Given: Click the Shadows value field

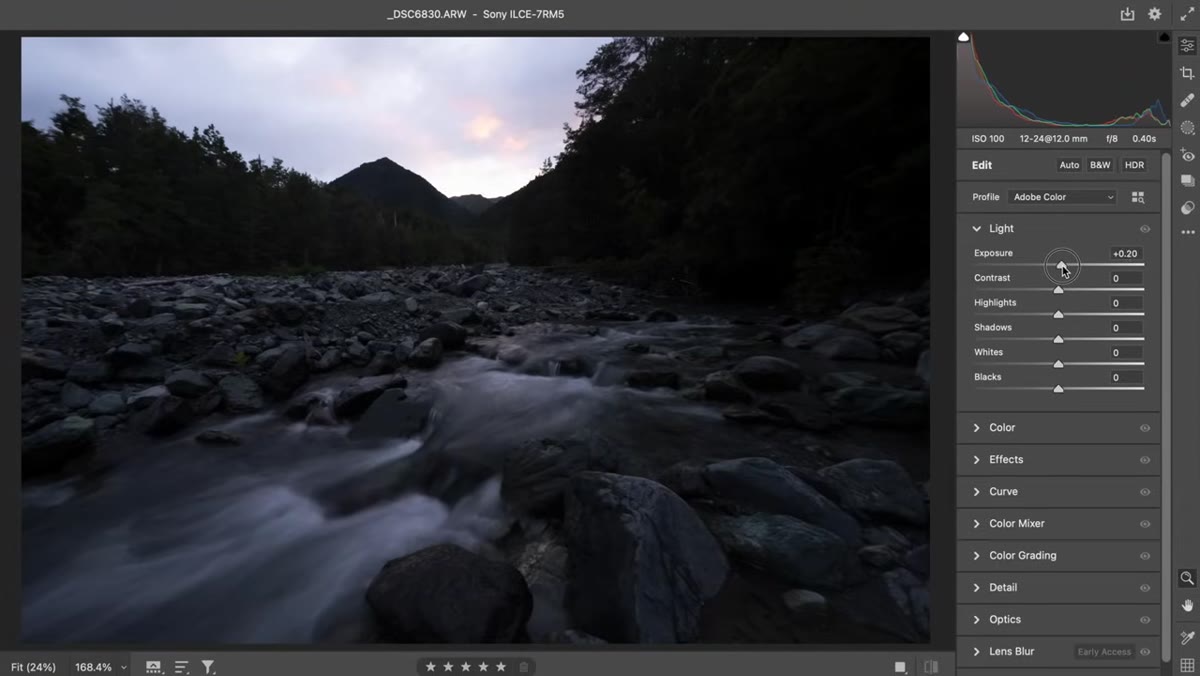Looking at the screenshot, I should click(x=1125, y=328).
